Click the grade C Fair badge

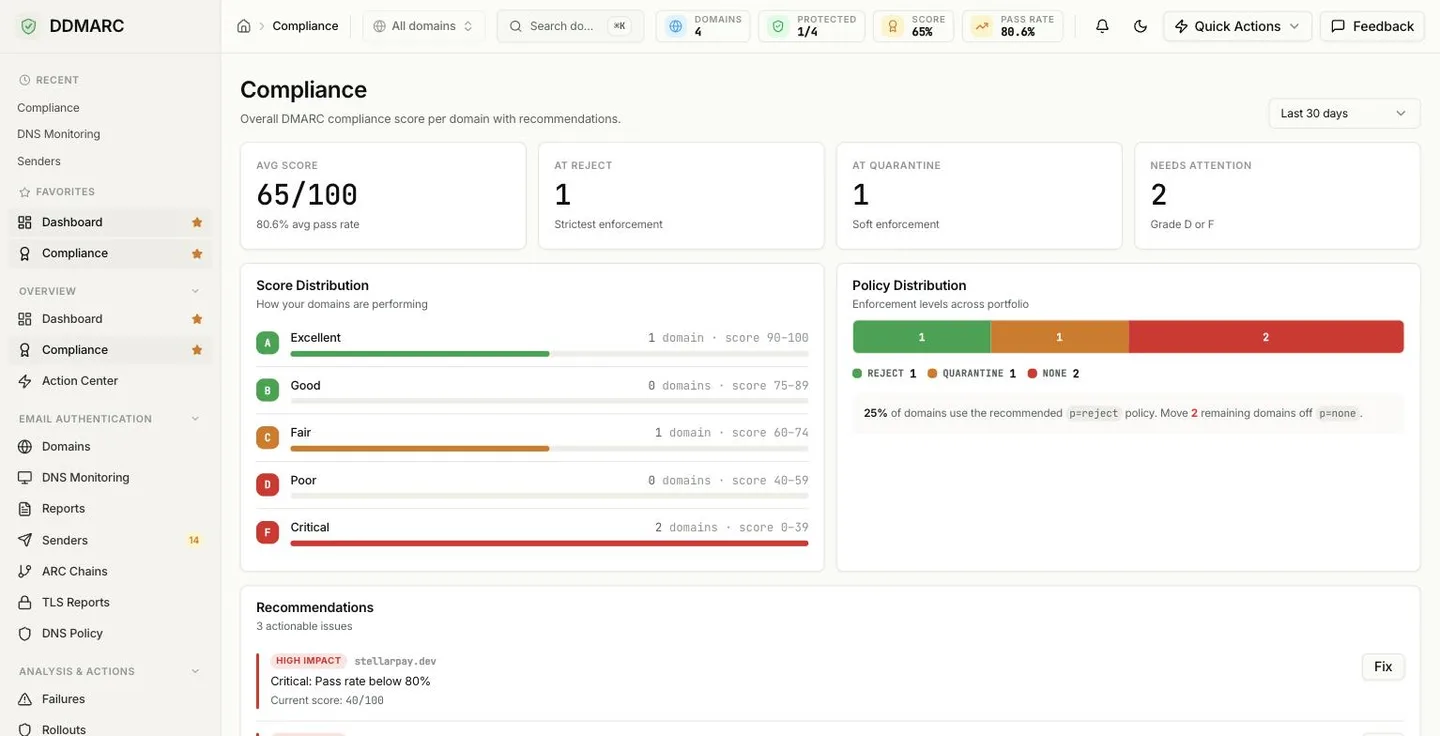click(267, 437)
